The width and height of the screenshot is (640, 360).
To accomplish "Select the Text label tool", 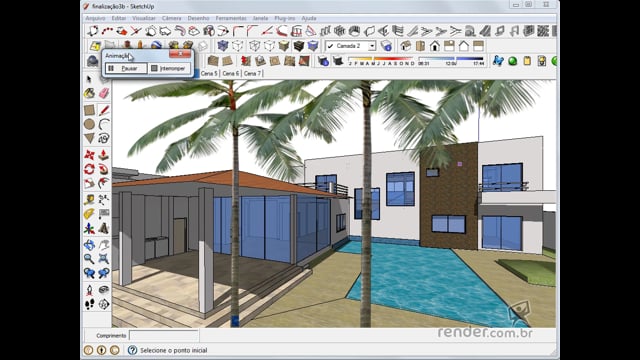I will pos(104,214).
